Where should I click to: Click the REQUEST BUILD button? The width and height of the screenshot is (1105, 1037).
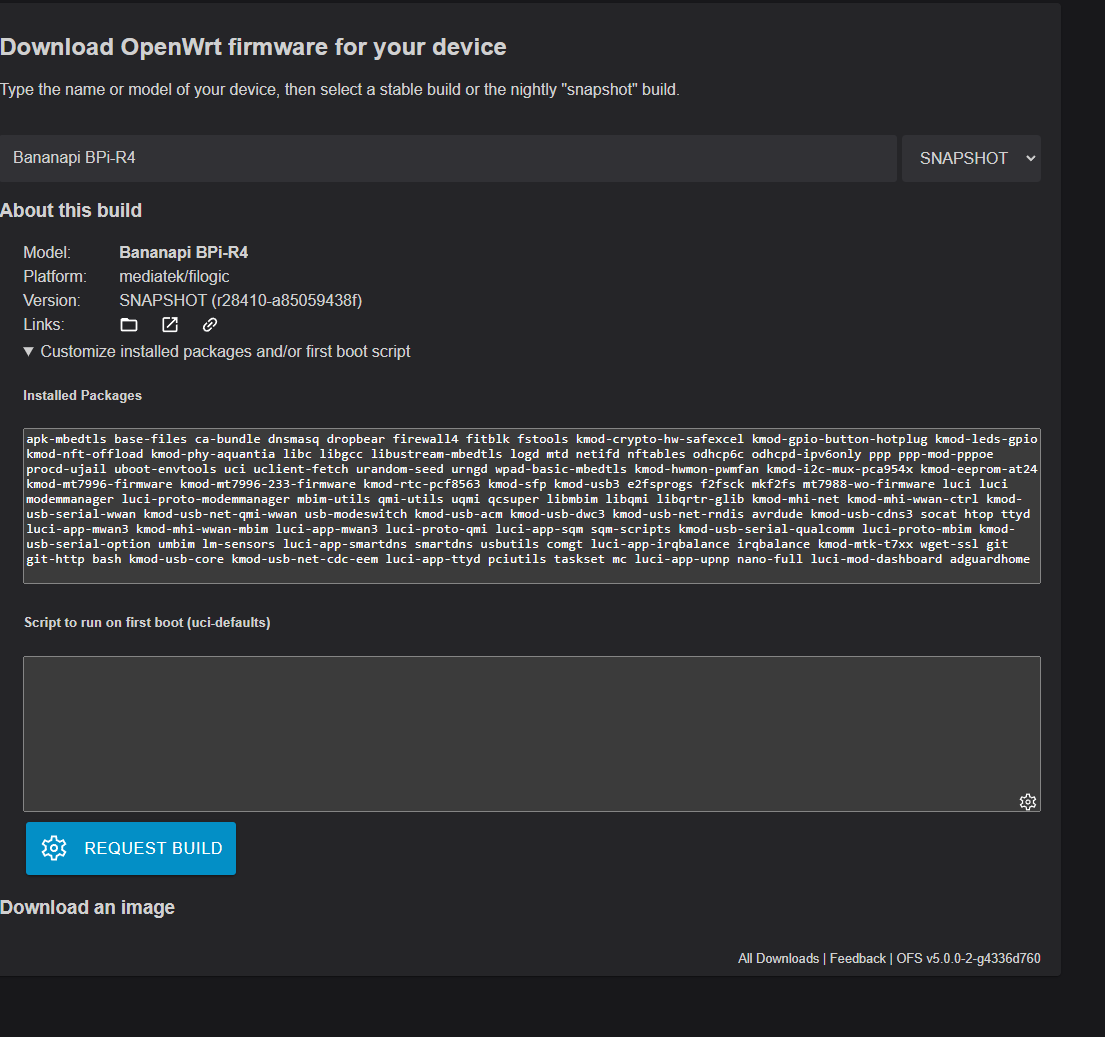(x=131, y=848)
